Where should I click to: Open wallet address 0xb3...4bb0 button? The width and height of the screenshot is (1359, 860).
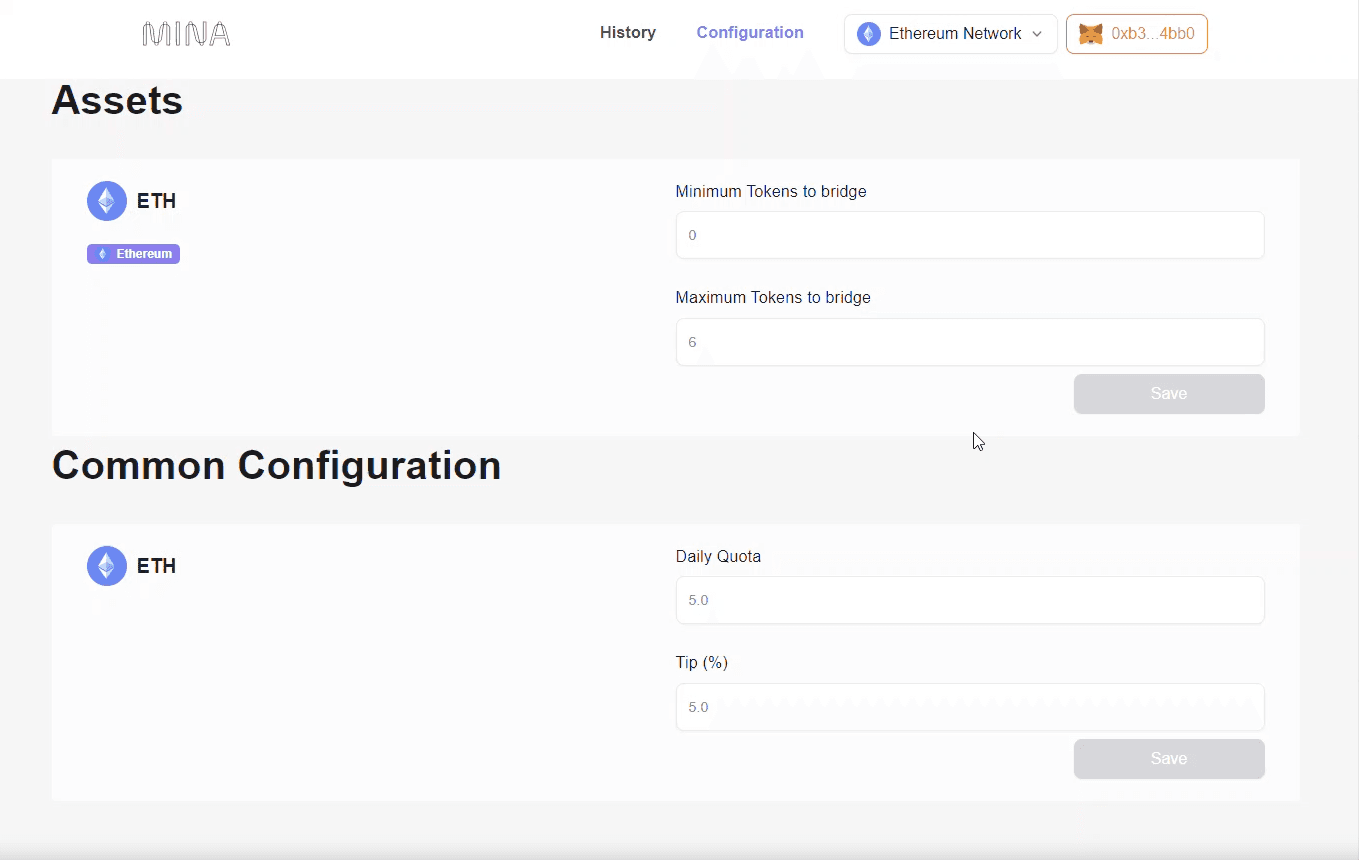[1137, 34]
